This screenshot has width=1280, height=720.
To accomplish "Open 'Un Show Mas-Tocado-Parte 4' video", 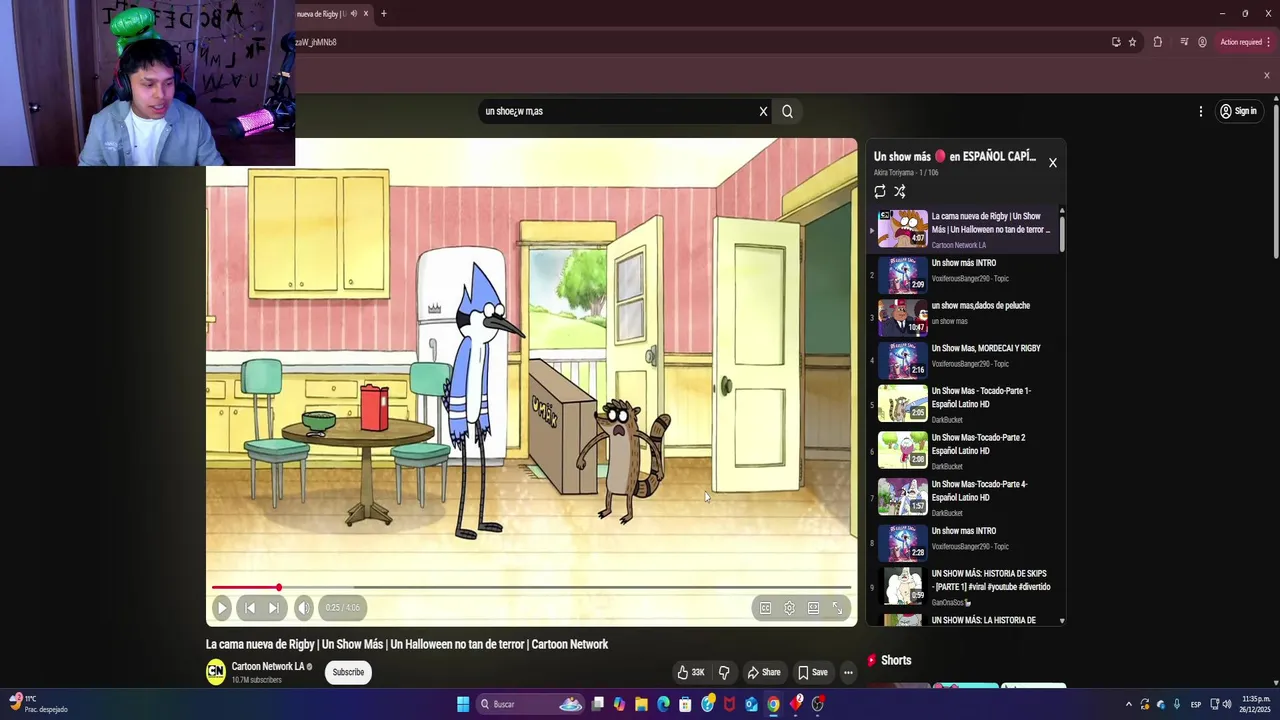I will coord(964,497).
